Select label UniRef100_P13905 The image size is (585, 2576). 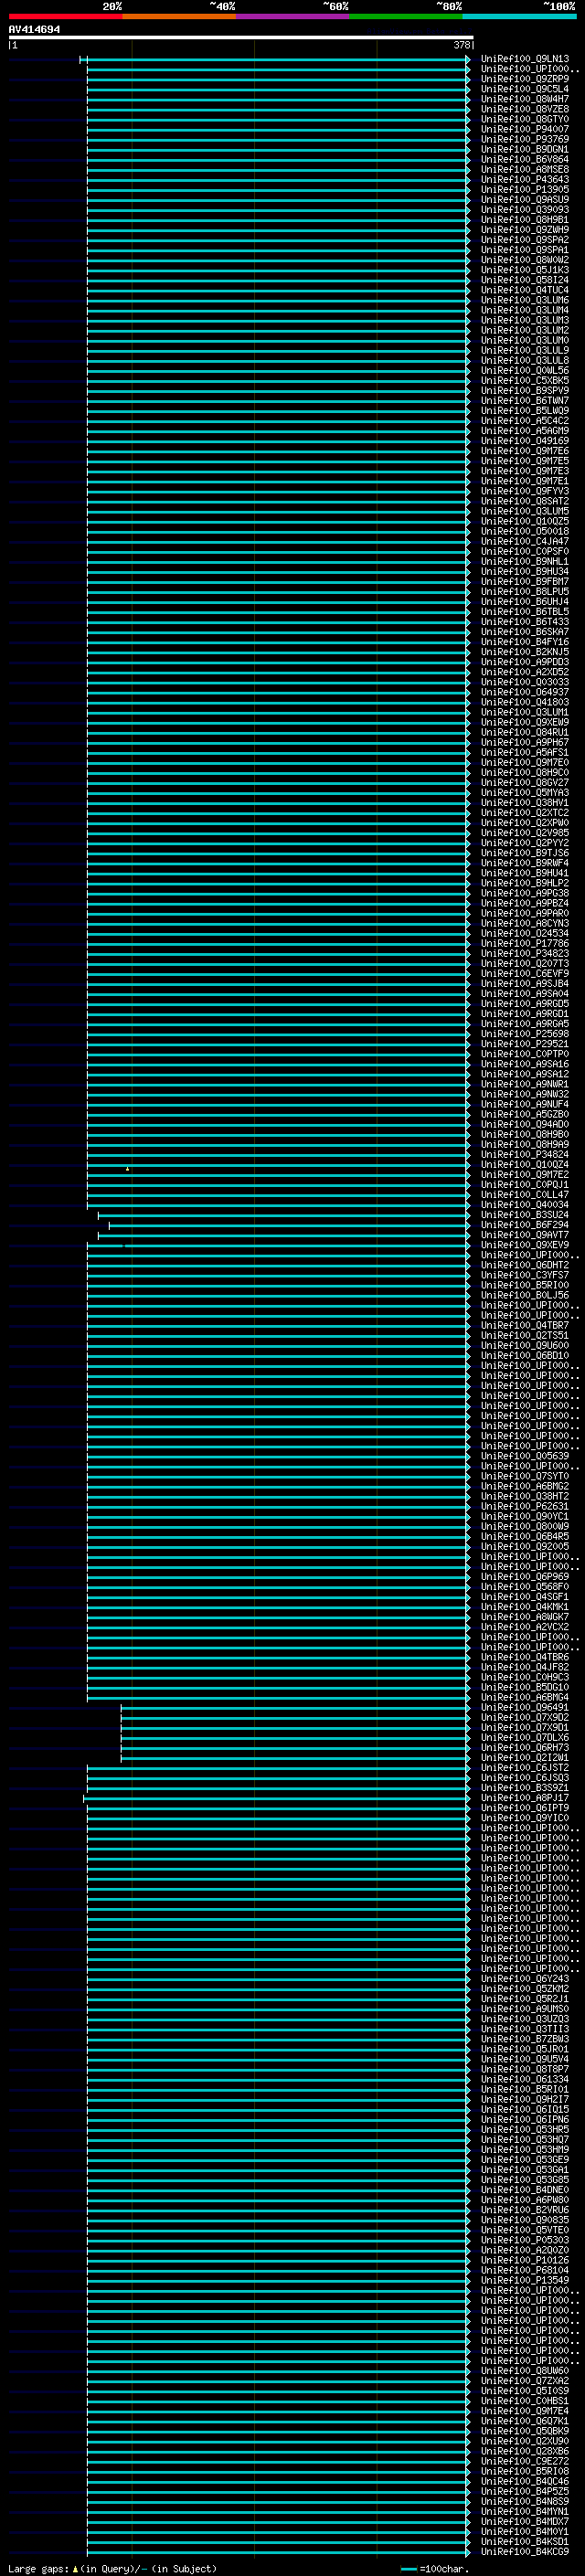[x=525, y=190]
